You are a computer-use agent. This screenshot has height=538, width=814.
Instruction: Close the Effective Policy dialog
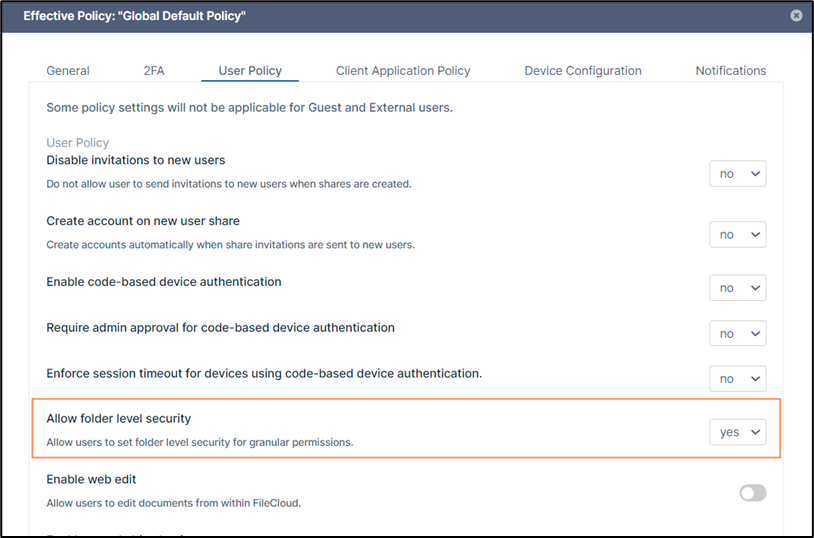coord(796,16)
